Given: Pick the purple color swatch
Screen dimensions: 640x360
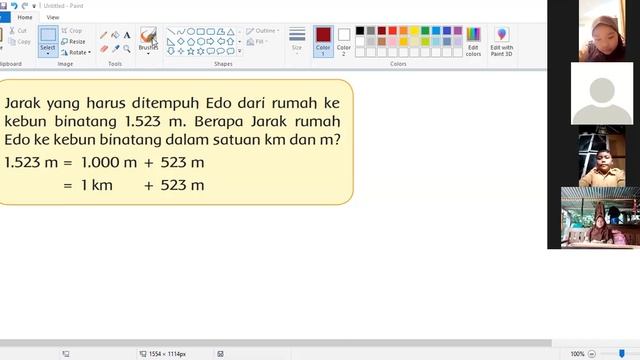Looking at the screenshot, I should click(458, 31).
